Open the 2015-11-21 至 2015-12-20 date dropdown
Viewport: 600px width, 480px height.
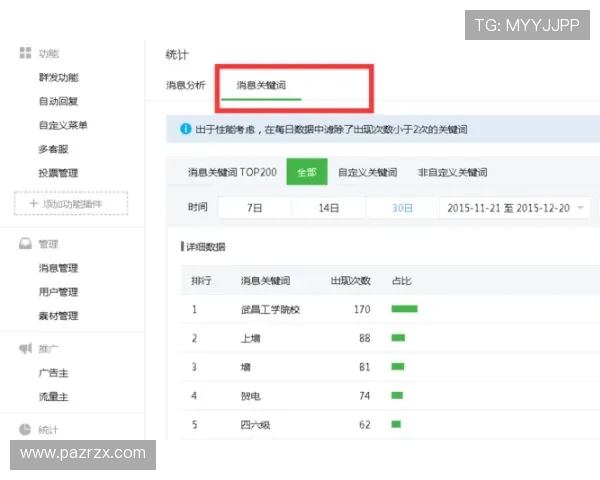pyautogui.click(x=515, y=208)
